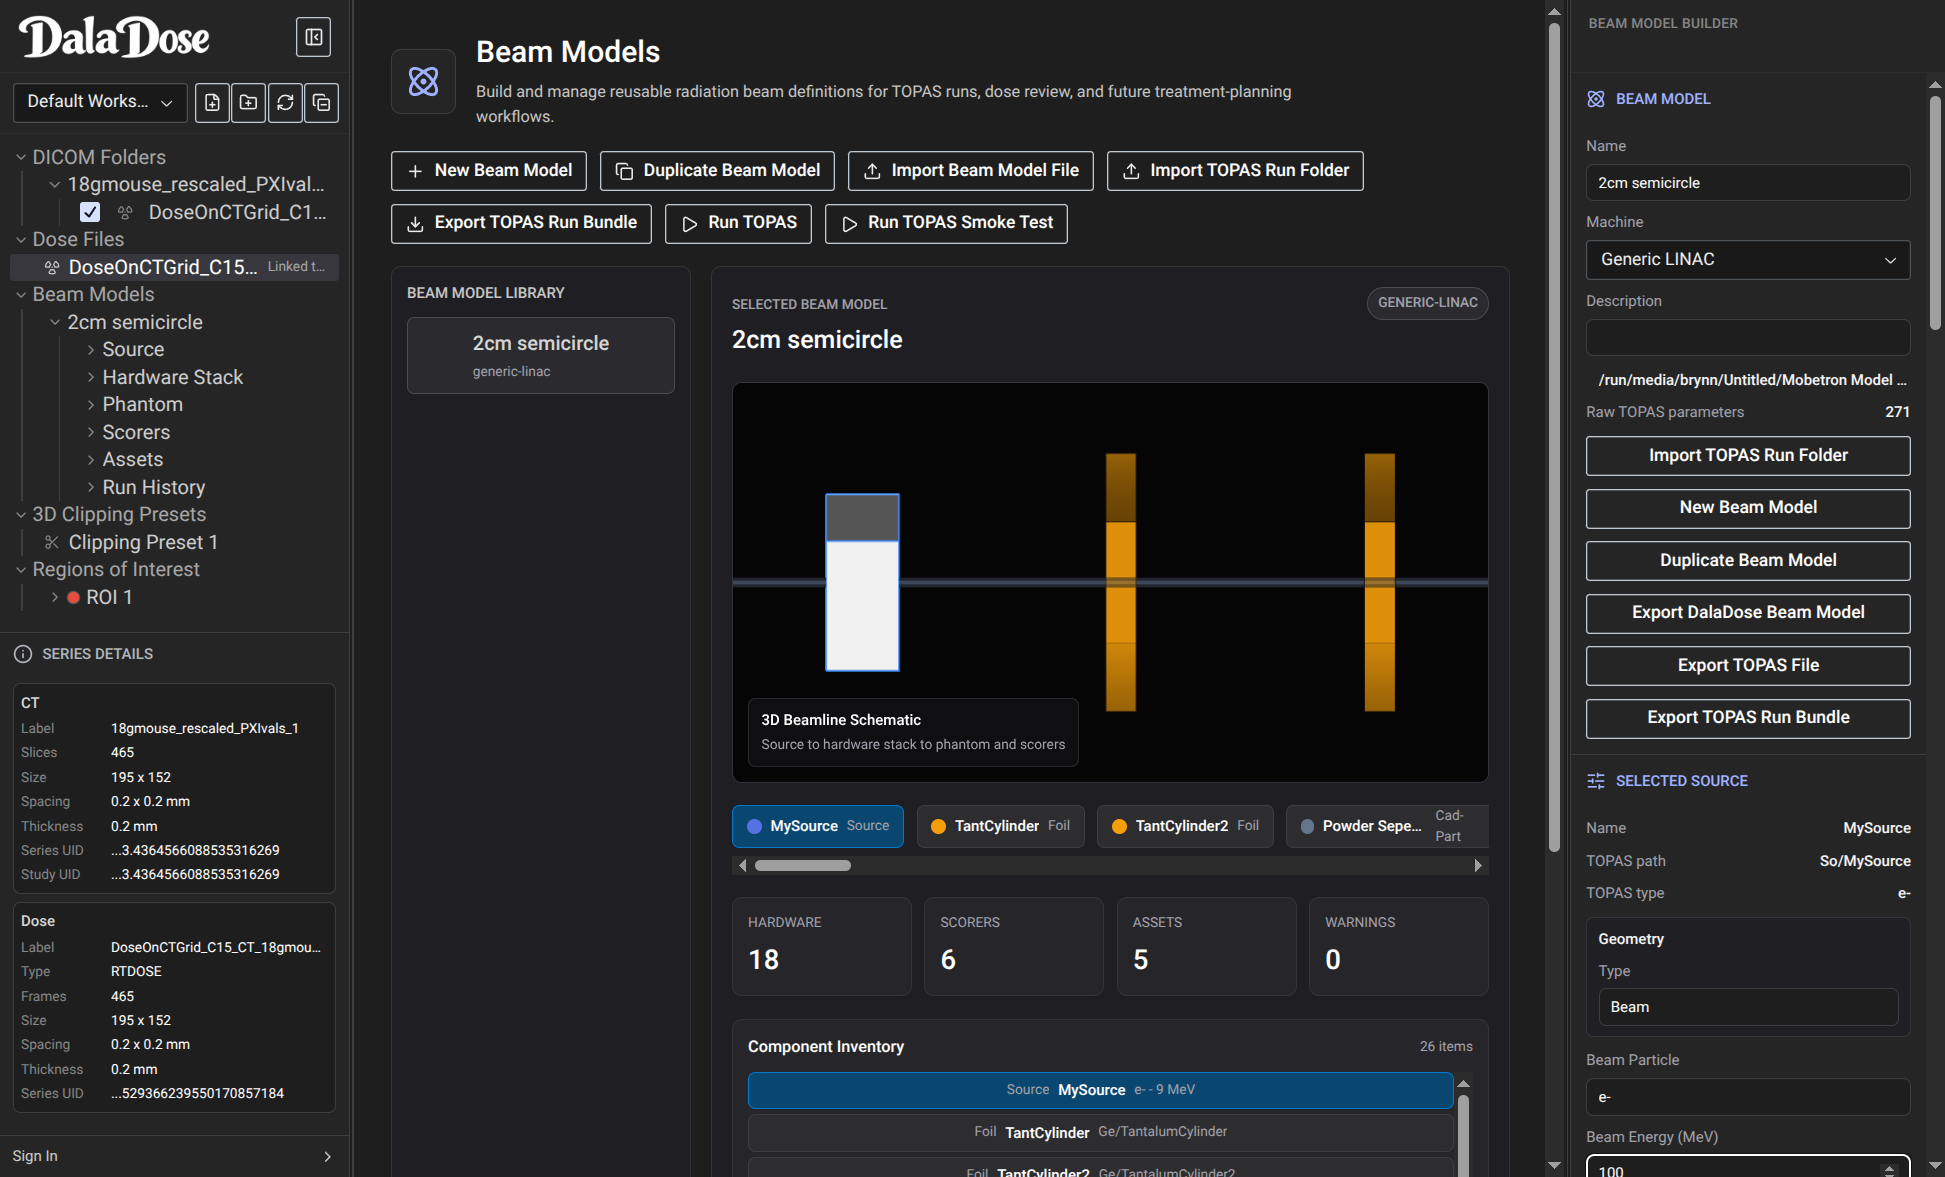Click Duplicate Beam Model in the builder panel
Screen dimensions: 1945x1177
pos(1748,561)
